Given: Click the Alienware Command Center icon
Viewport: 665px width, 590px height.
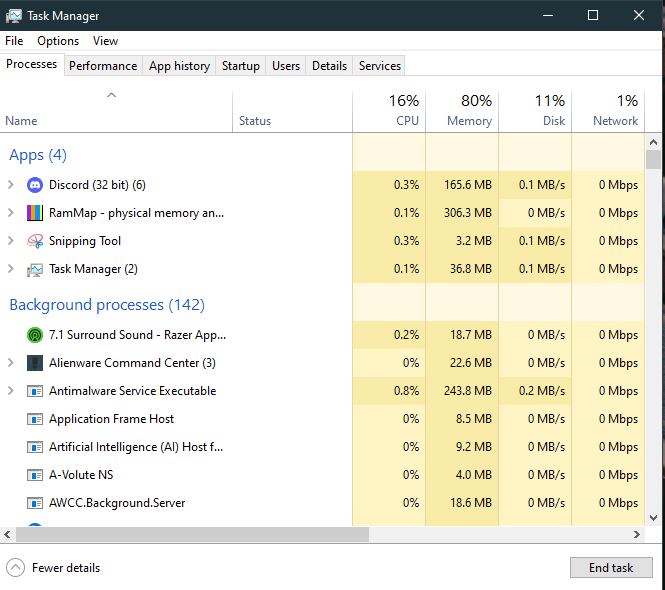Looking at the screenshot, I should coord(35,363).
